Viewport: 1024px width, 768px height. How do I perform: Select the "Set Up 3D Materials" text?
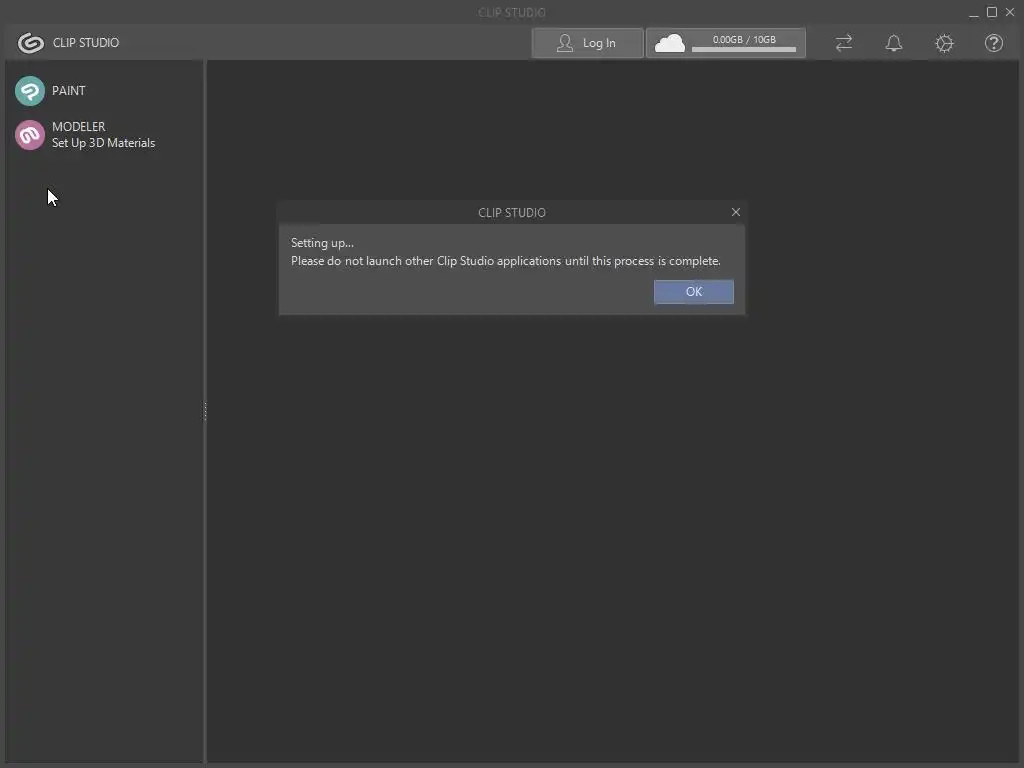103,143
